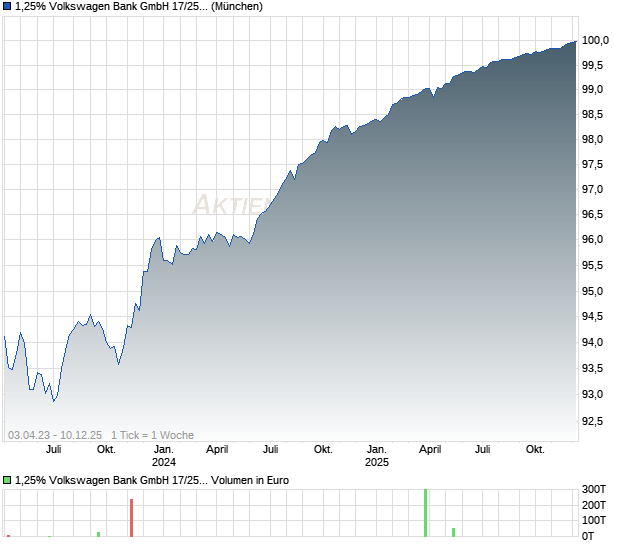This screenshot has width=620, height=546.
Task: Click the last 'Okt.' label in 2025
Action: point(535,450)
